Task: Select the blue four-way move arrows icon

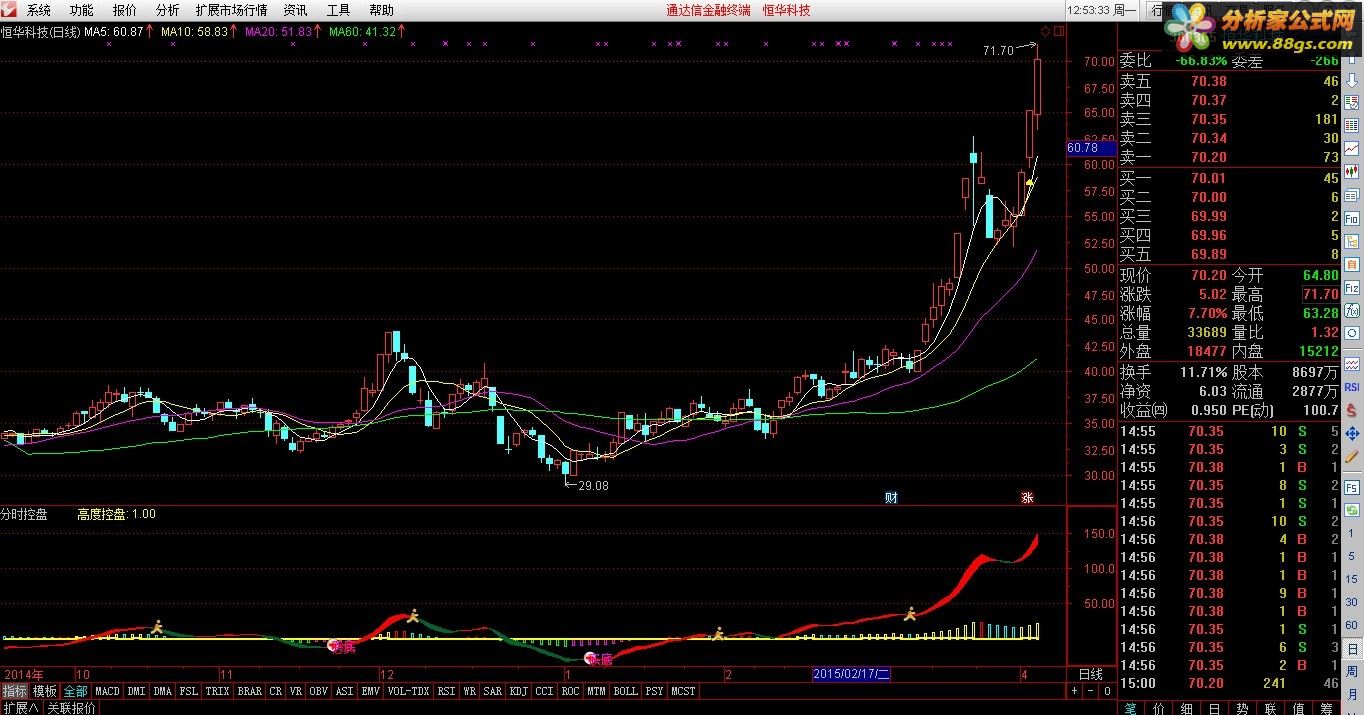Action: [1351, 433]
